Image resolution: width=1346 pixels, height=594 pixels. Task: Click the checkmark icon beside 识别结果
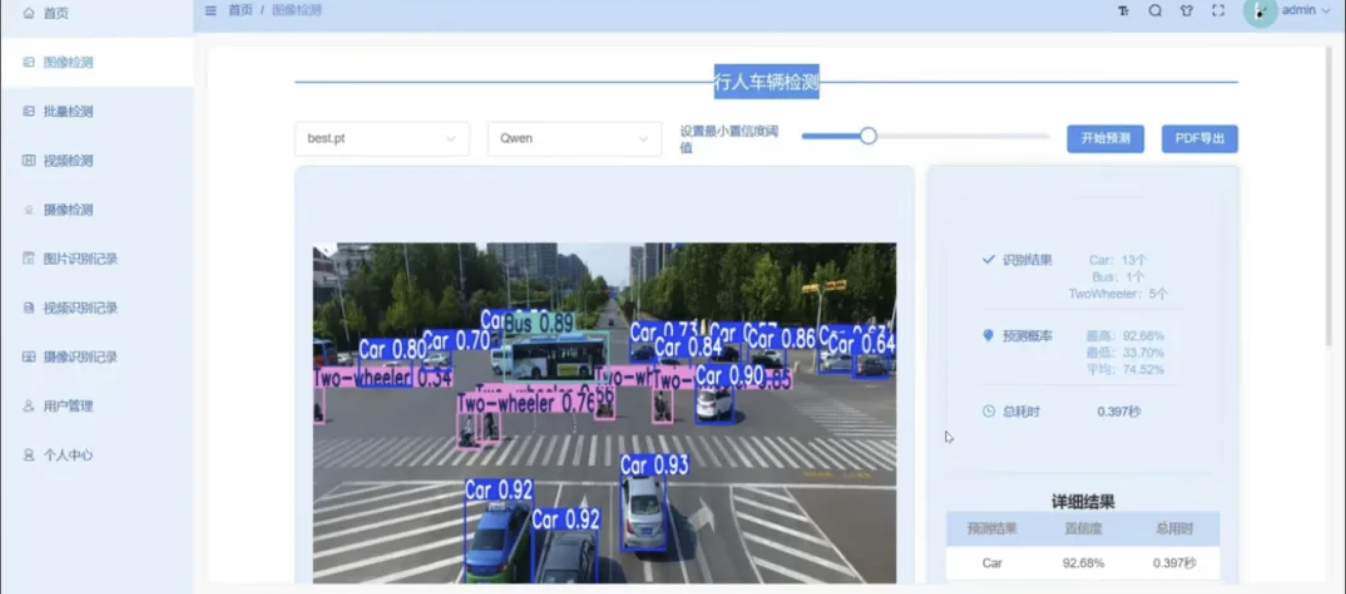[x=989, y=259]
